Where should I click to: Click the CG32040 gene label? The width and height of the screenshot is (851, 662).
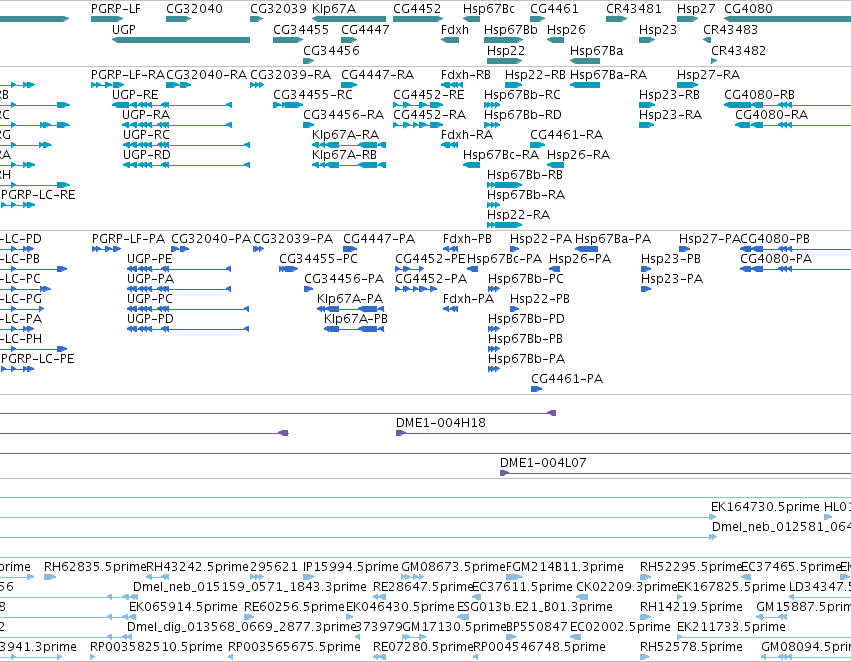[x=194, y=9]
